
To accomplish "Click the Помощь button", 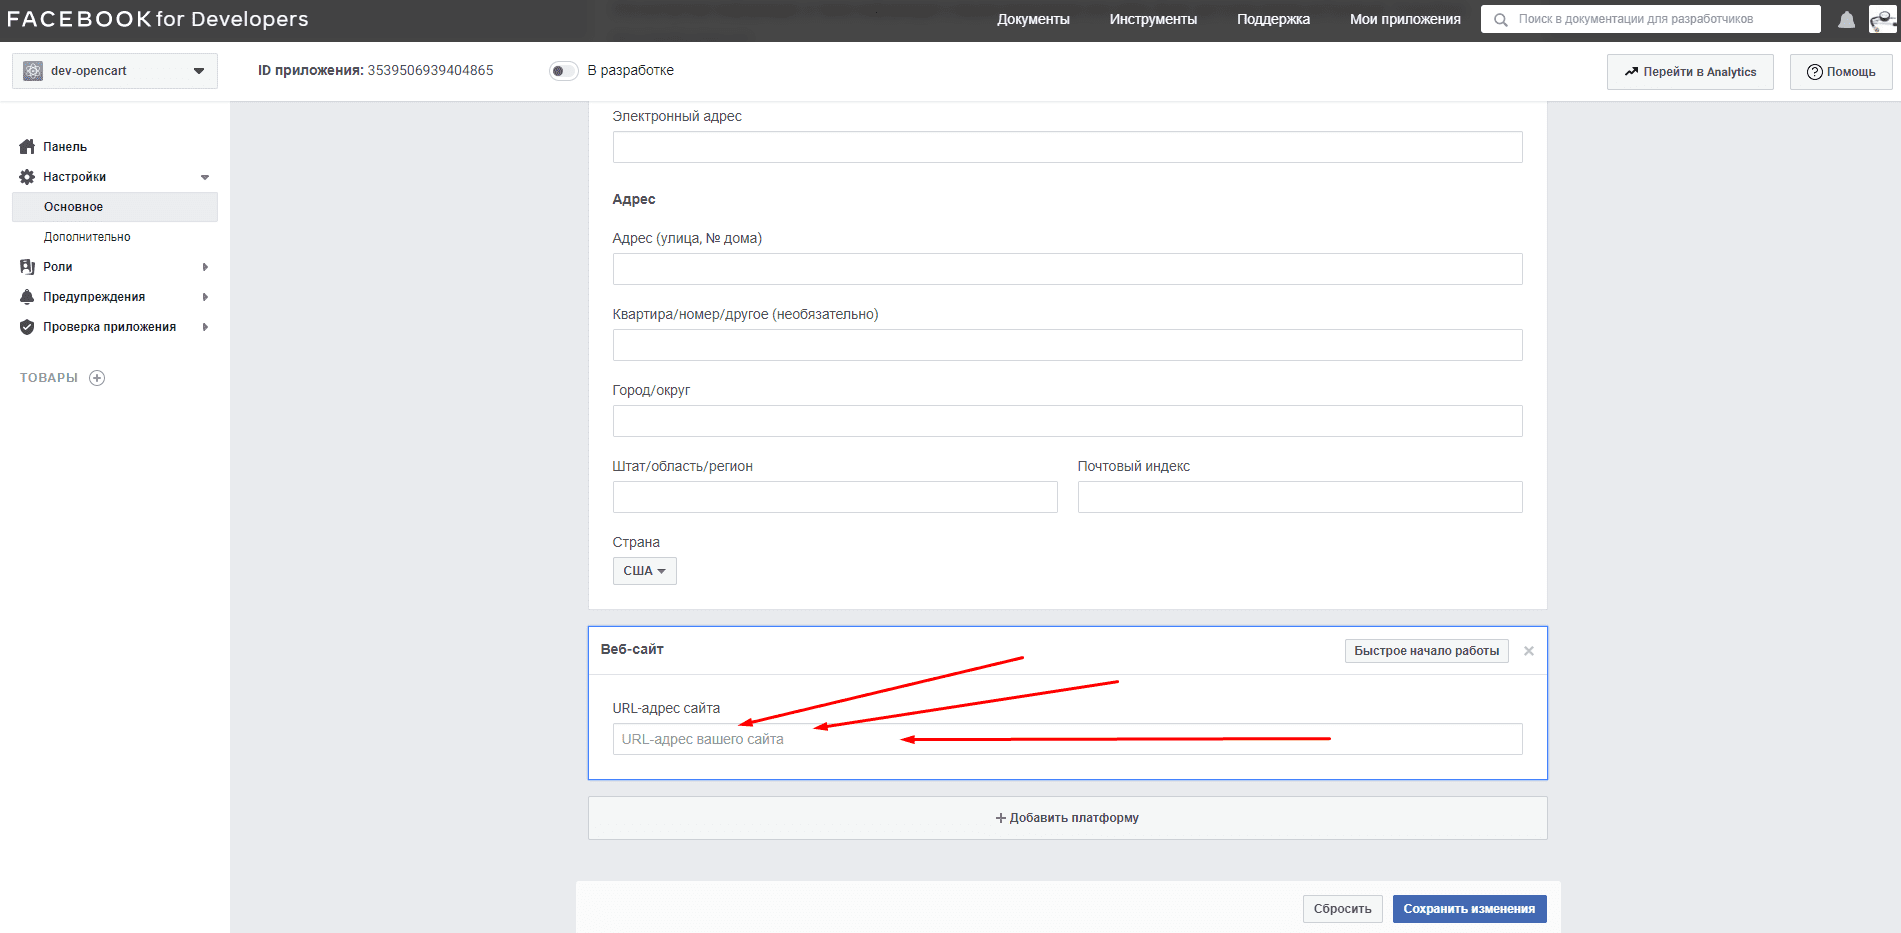I will [1841, 72].
